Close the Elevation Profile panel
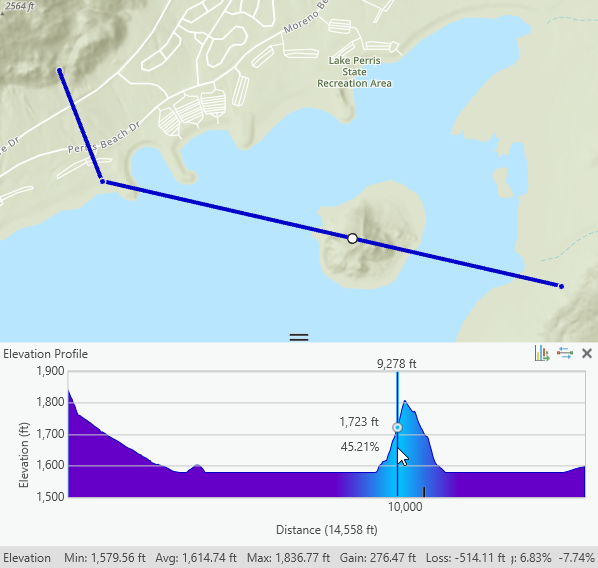 [587, 354]
